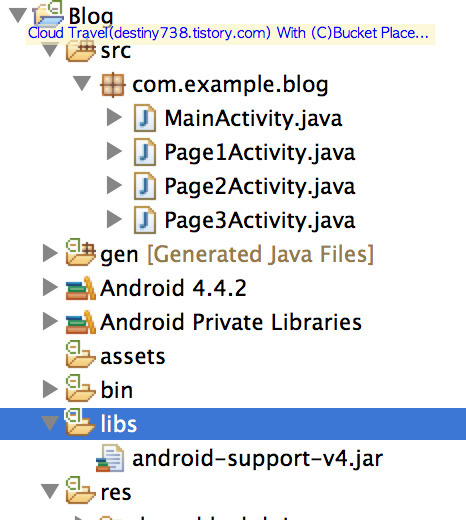Click the Page3Activity.java file icon
The image size is (466, 520).
(145, 220)
